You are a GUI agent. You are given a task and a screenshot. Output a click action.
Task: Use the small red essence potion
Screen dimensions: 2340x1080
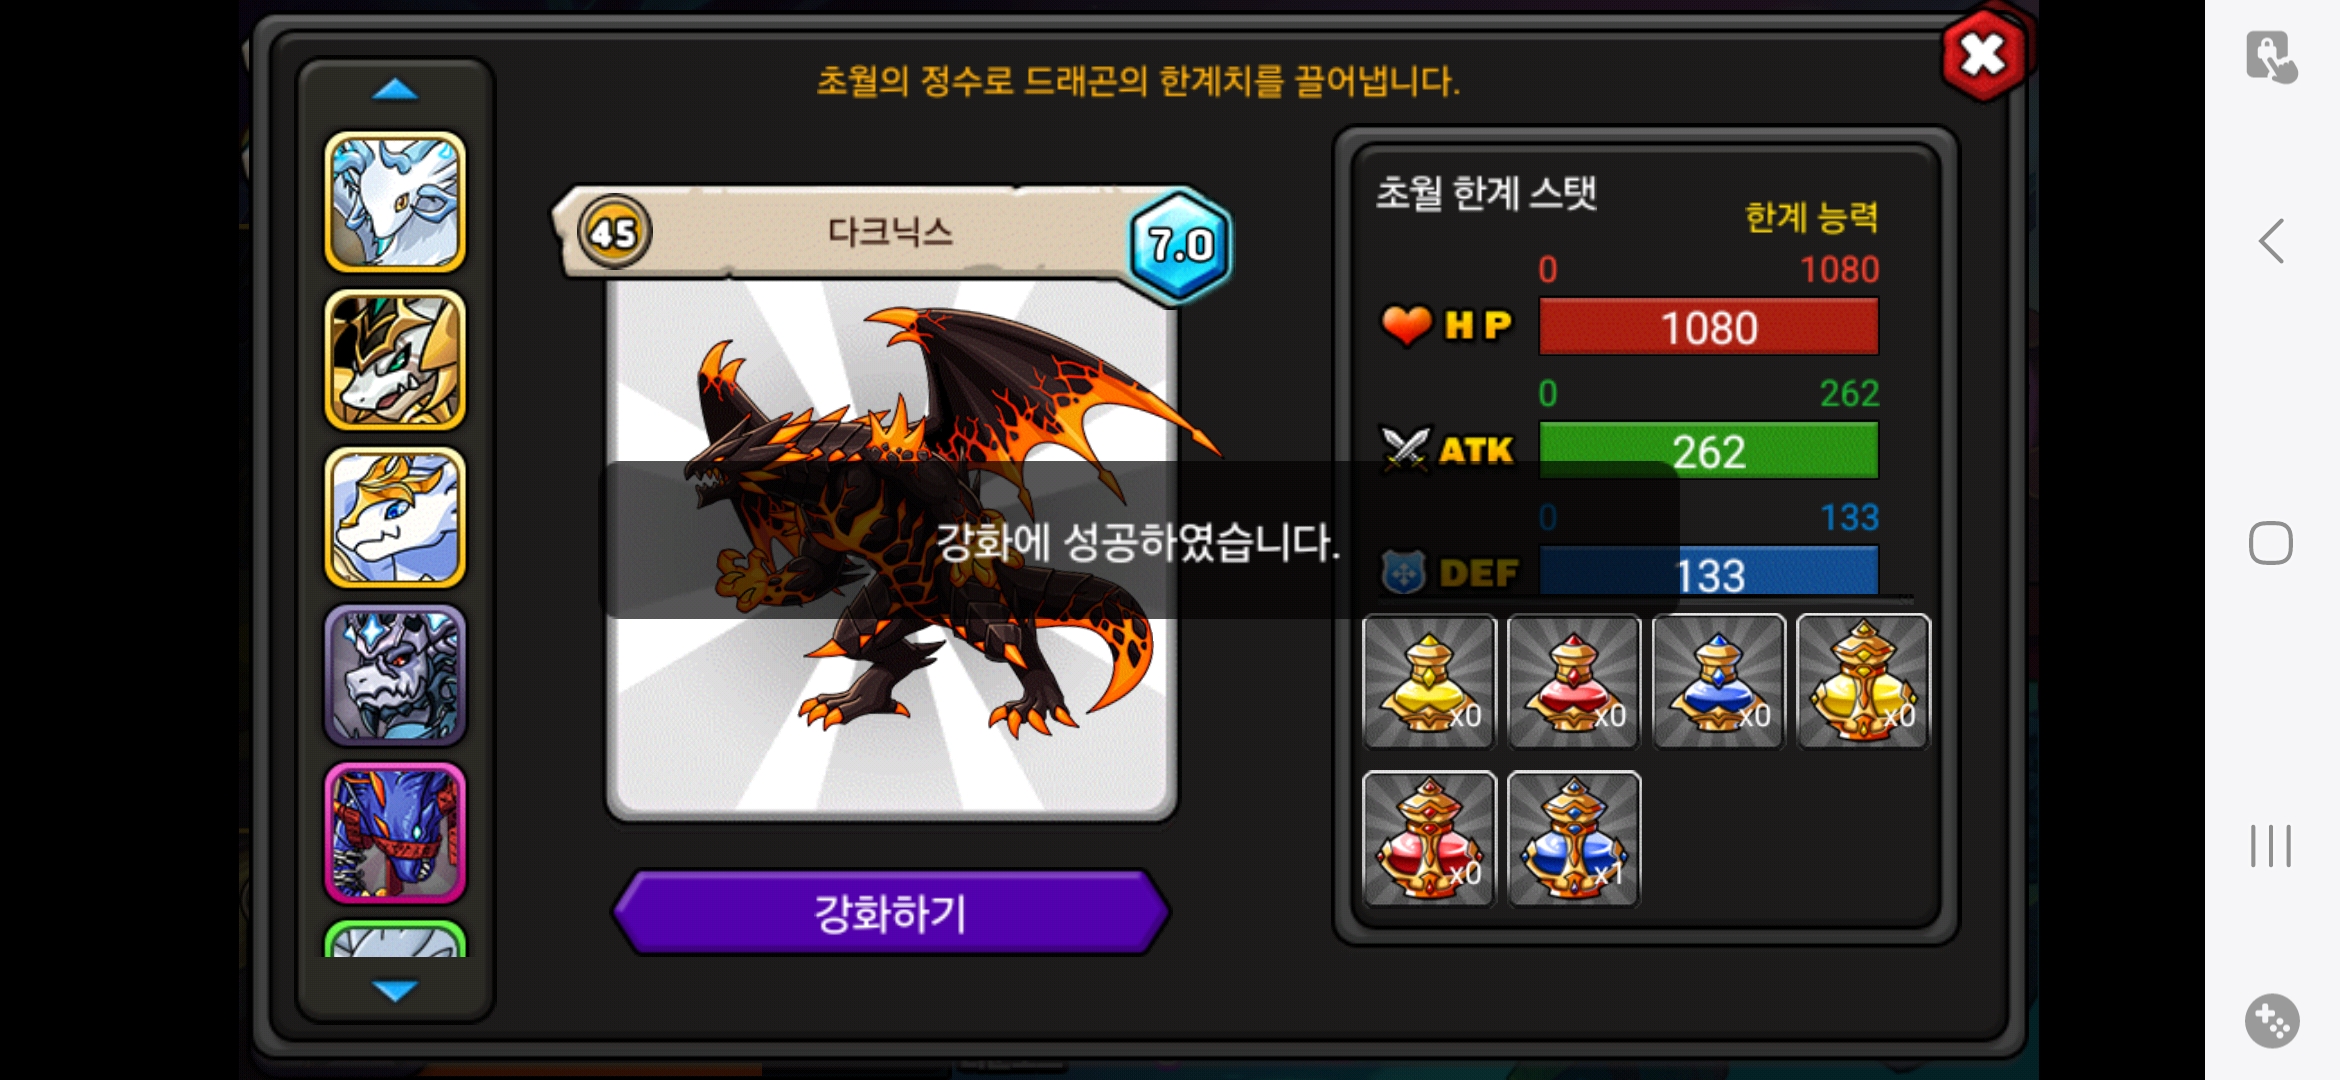coord(1574,682)
